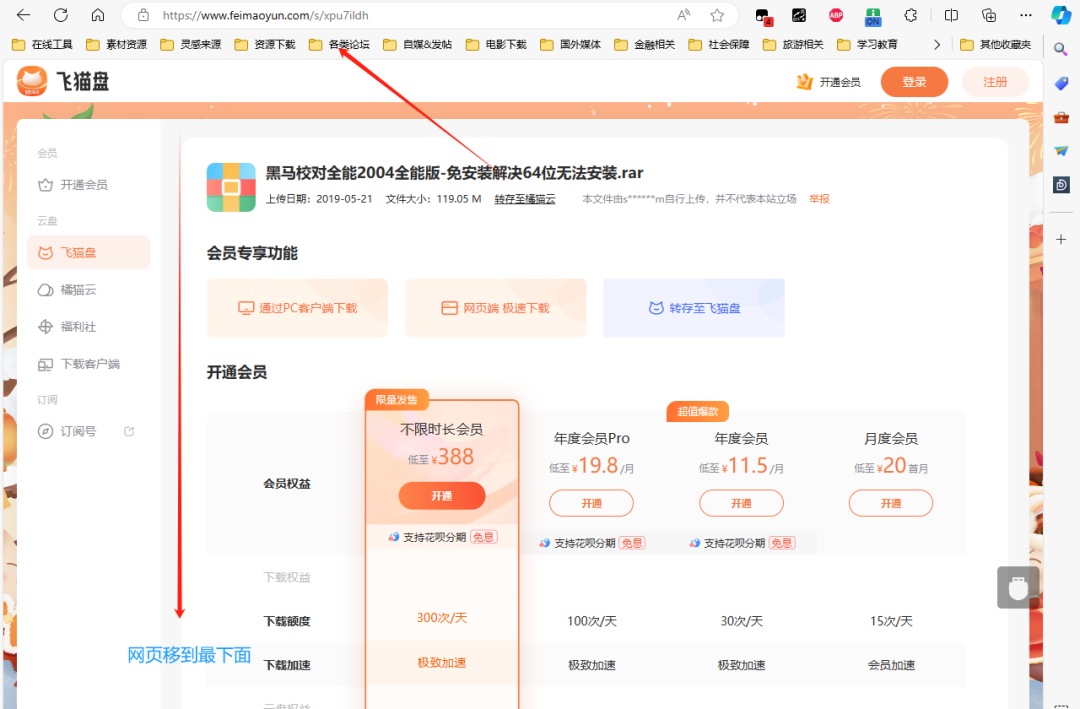Open 下载客户端 from the left sidebar
Screen dimensions: 1080x709
point(88,364)
